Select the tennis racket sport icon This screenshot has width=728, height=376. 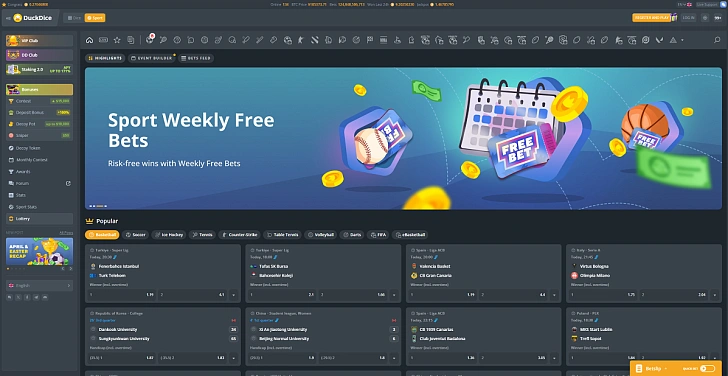pos(163,40)
